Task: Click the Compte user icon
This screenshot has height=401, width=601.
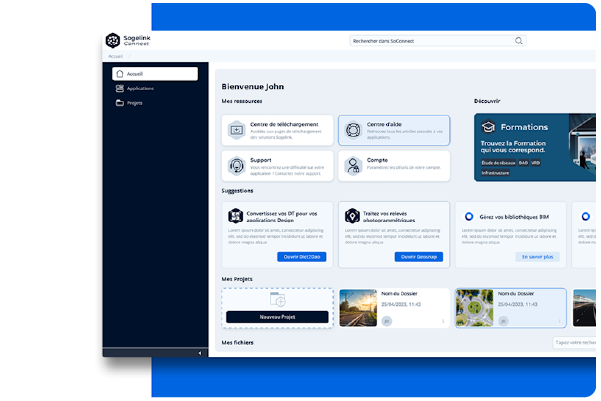Action: click(x=352, y=166)
